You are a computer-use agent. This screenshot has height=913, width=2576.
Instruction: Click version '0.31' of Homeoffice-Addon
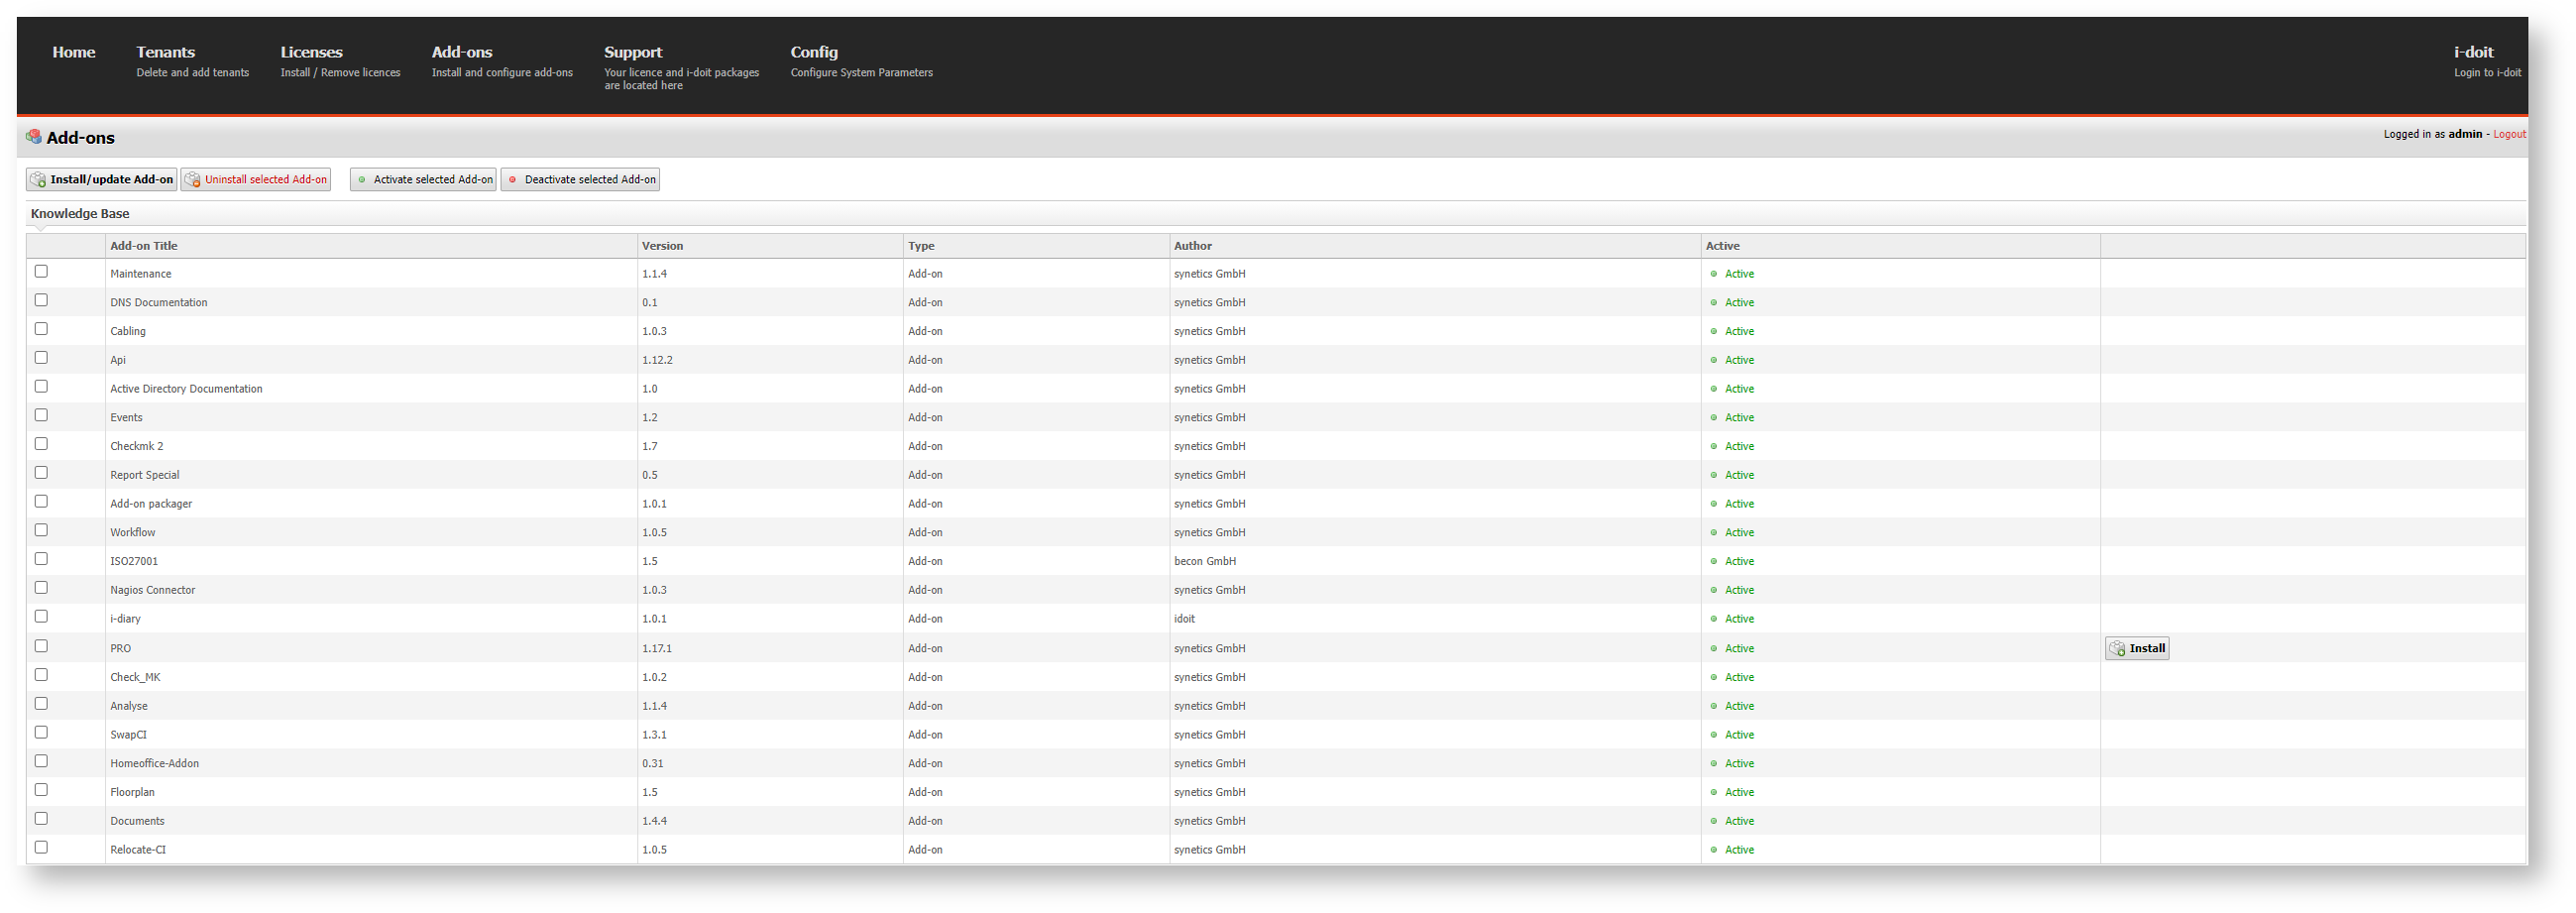point(653,764)
